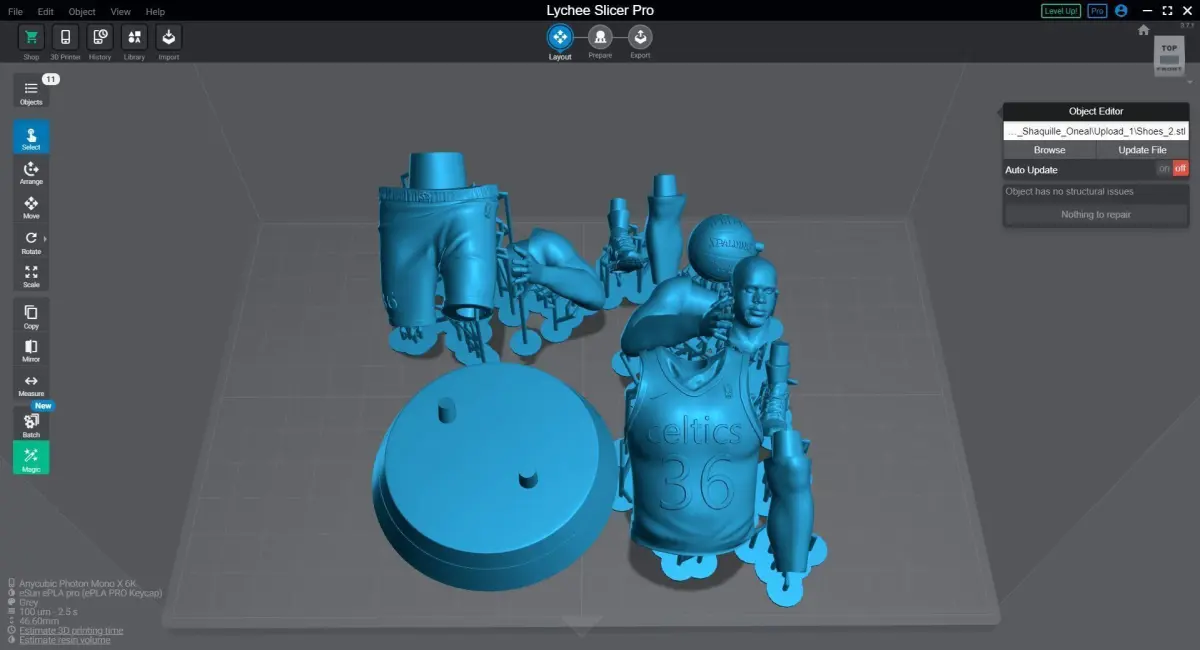Activate the Measure tool
The height and width of the screenshot is (650, 1200).
(31, 385)
